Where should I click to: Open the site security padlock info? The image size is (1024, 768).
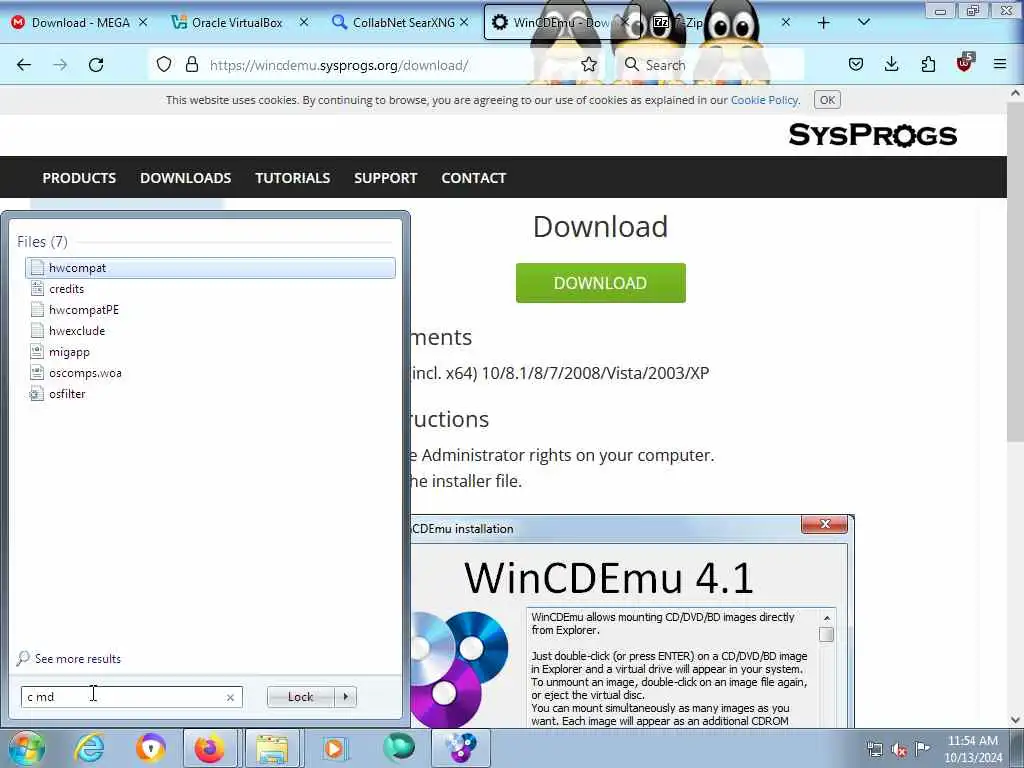click(x=191, y=65)
